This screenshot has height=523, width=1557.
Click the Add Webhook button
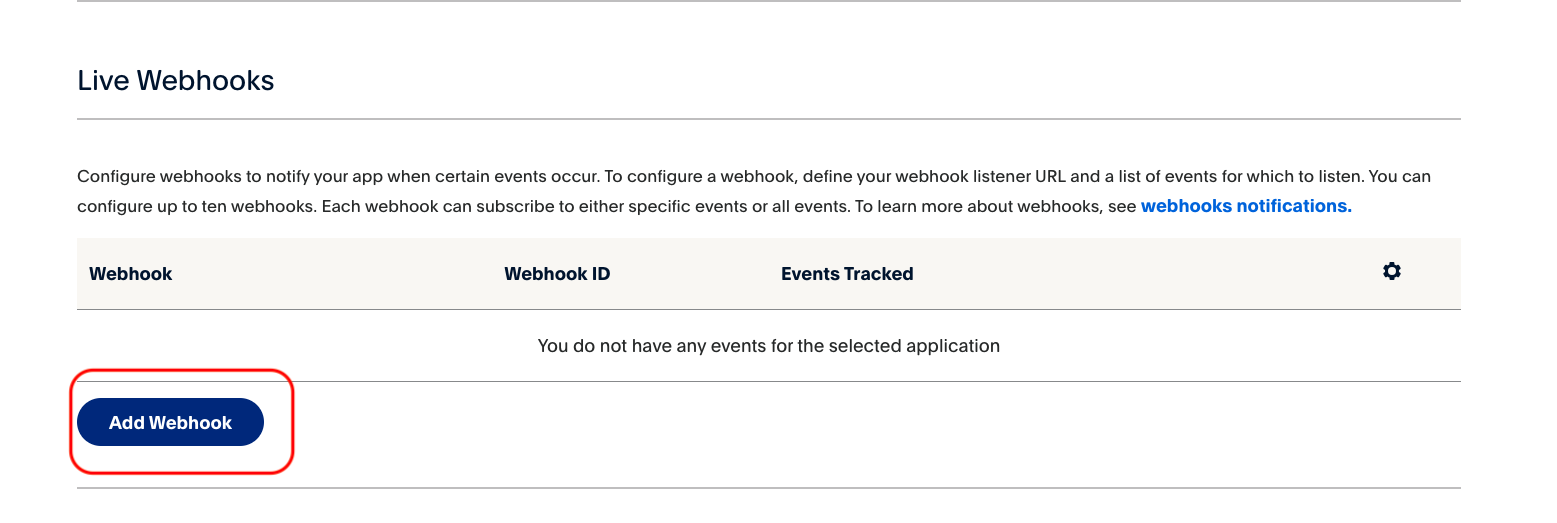pos(170,422)
